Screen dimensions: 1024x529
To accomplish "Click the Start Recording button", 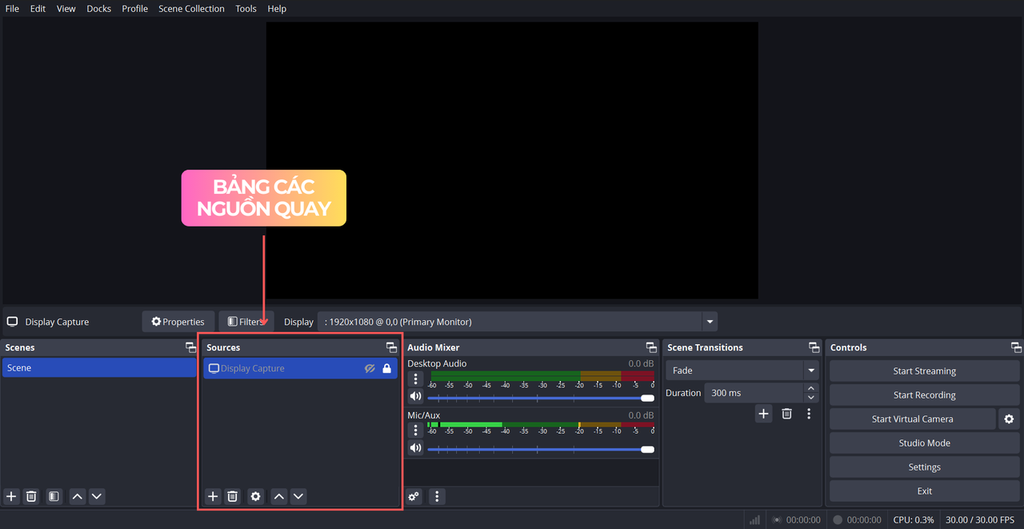I will pos(924,395).
